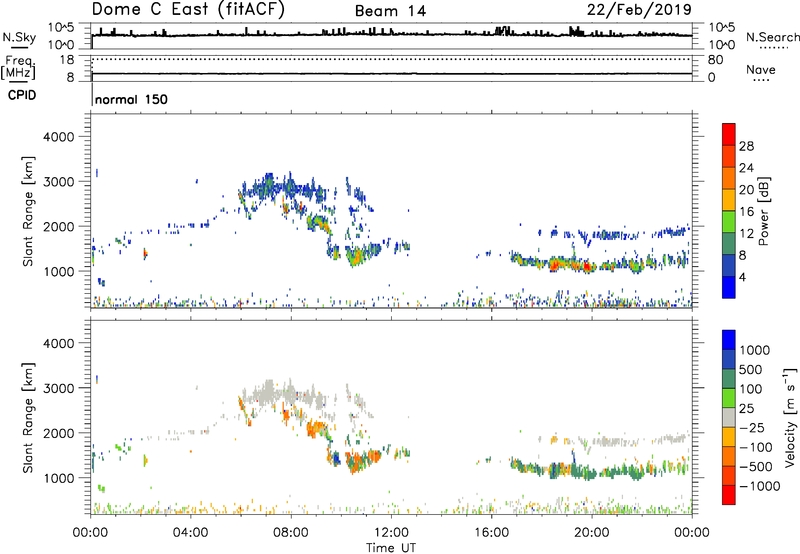Click the 'Nave' legend label
This screenshot has width=800, height=554.
[761, 70]
